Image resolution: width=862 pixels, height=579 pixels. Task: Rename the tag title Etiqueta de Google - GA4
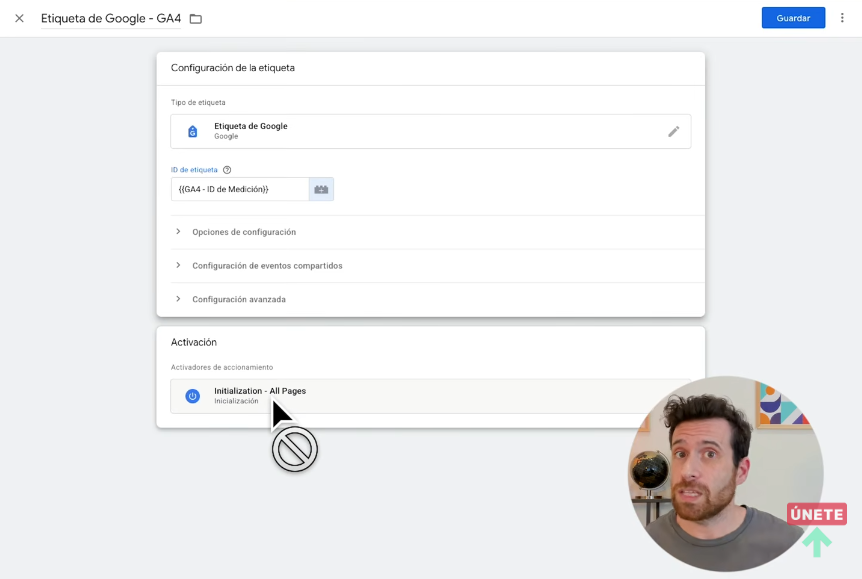[x=110, y=19]
